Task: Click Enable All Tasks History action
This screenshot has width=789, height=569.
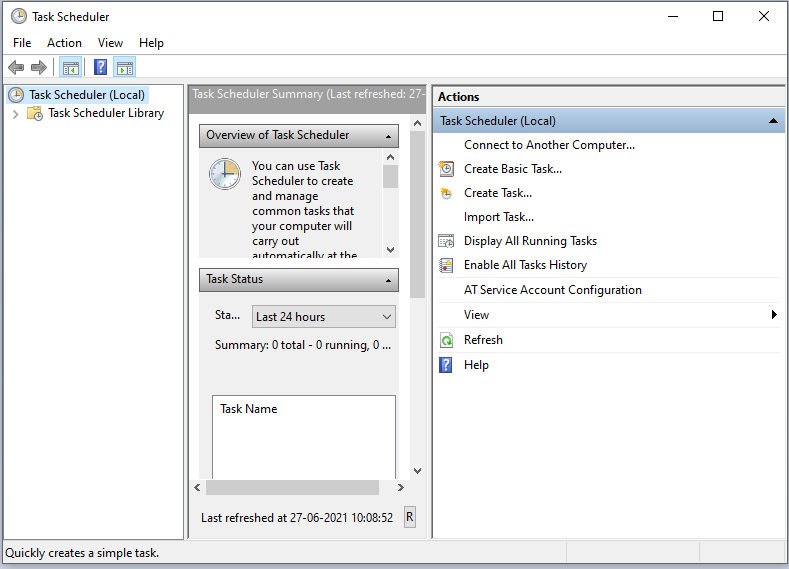Action: coord(525,265)
